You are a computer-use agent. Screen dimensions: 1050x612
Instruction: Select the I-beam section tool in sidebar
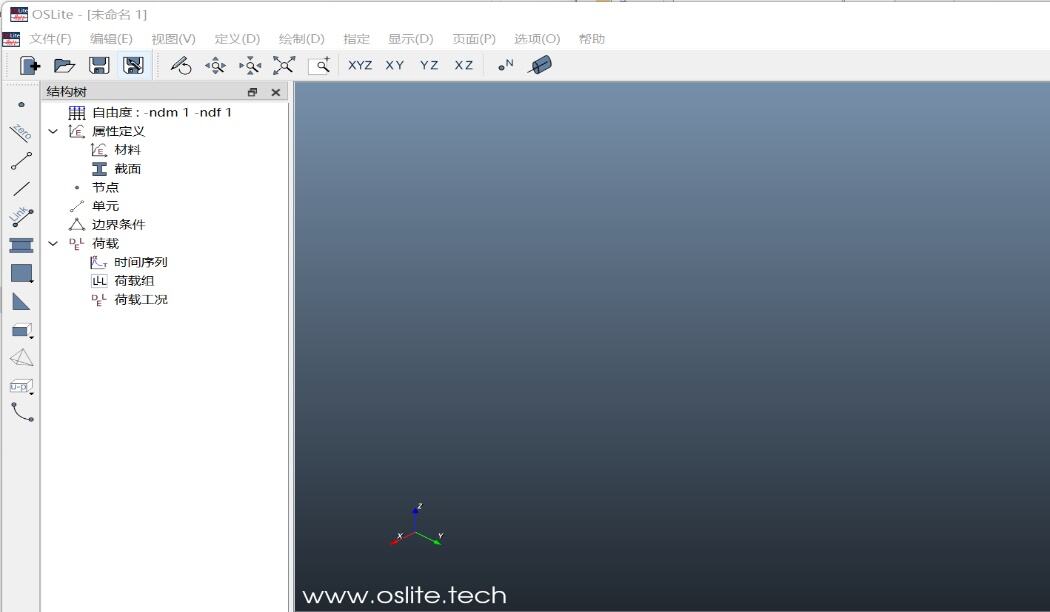point(21,245)
